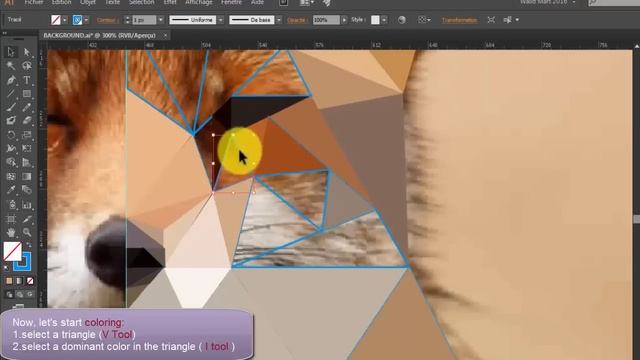The height and width of the screenshot is (360, 640).
Task: Select the Lasso tool
Action: (x=27, y=66)
